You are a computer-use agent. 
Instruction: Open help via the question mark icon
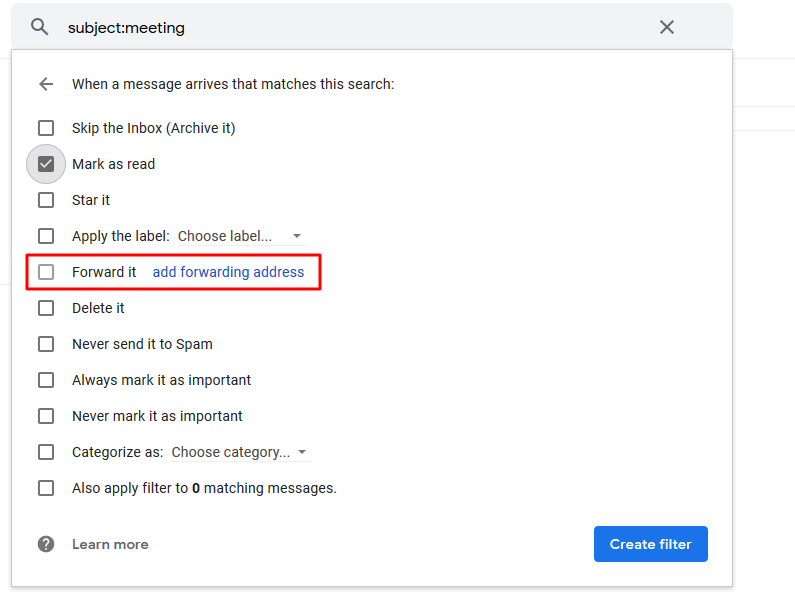(46, 544)
